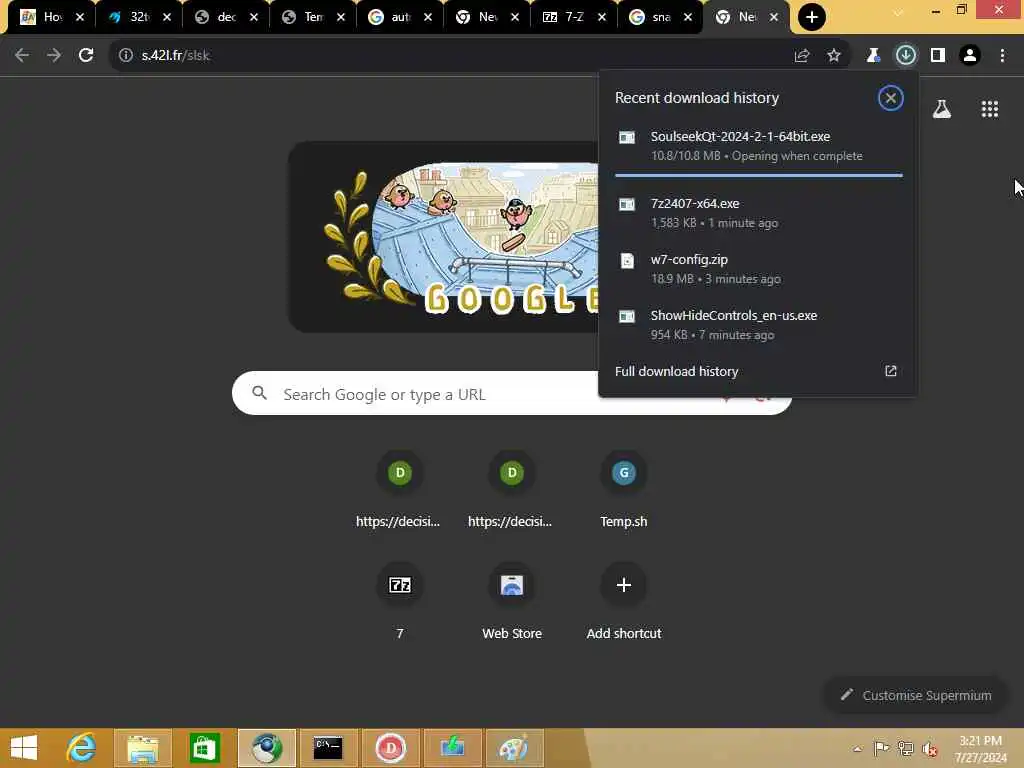The width and height of the screenshot is (1024, 768).
Task: Open the blue folder download taskbar icon
Action: [x=452, y=748]
